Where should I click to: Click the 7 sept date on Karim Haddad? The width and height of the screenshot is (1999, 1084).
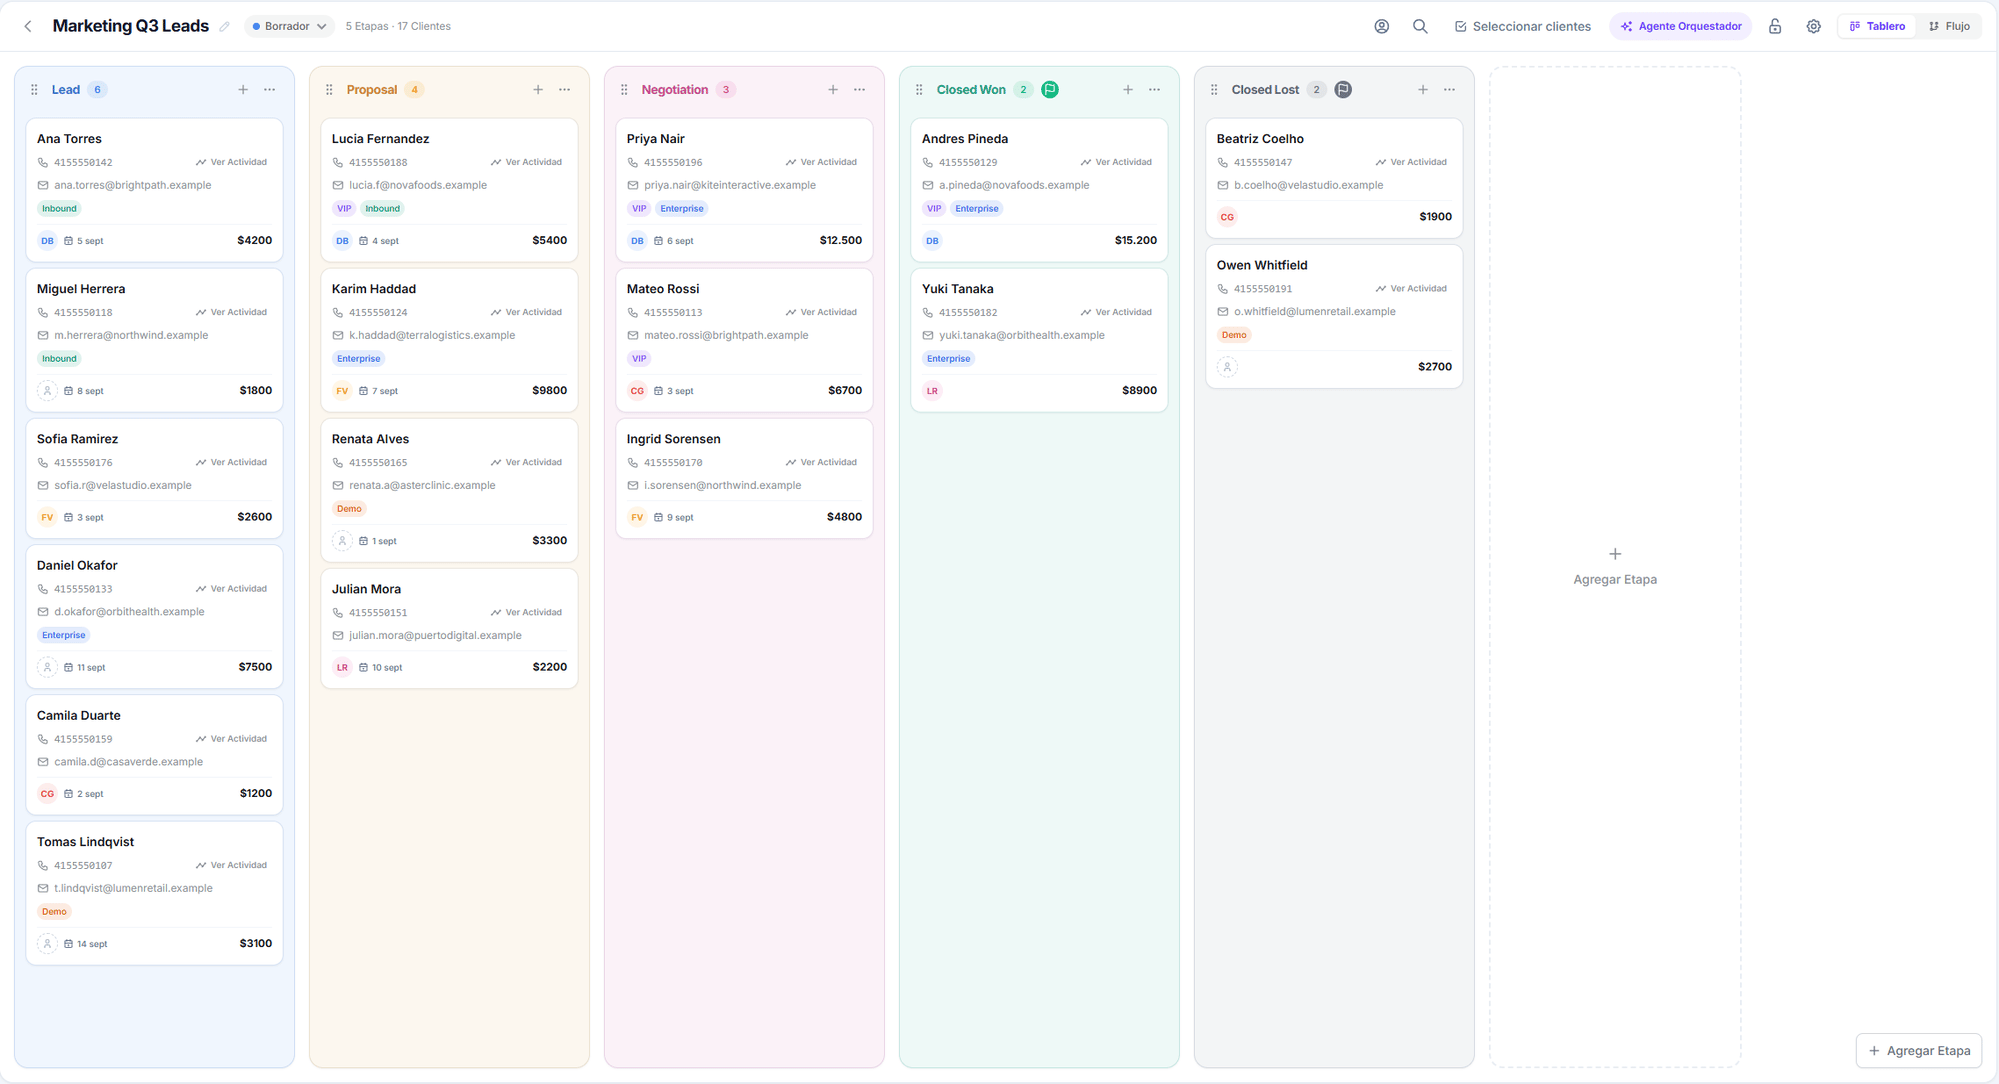[379, 391]
